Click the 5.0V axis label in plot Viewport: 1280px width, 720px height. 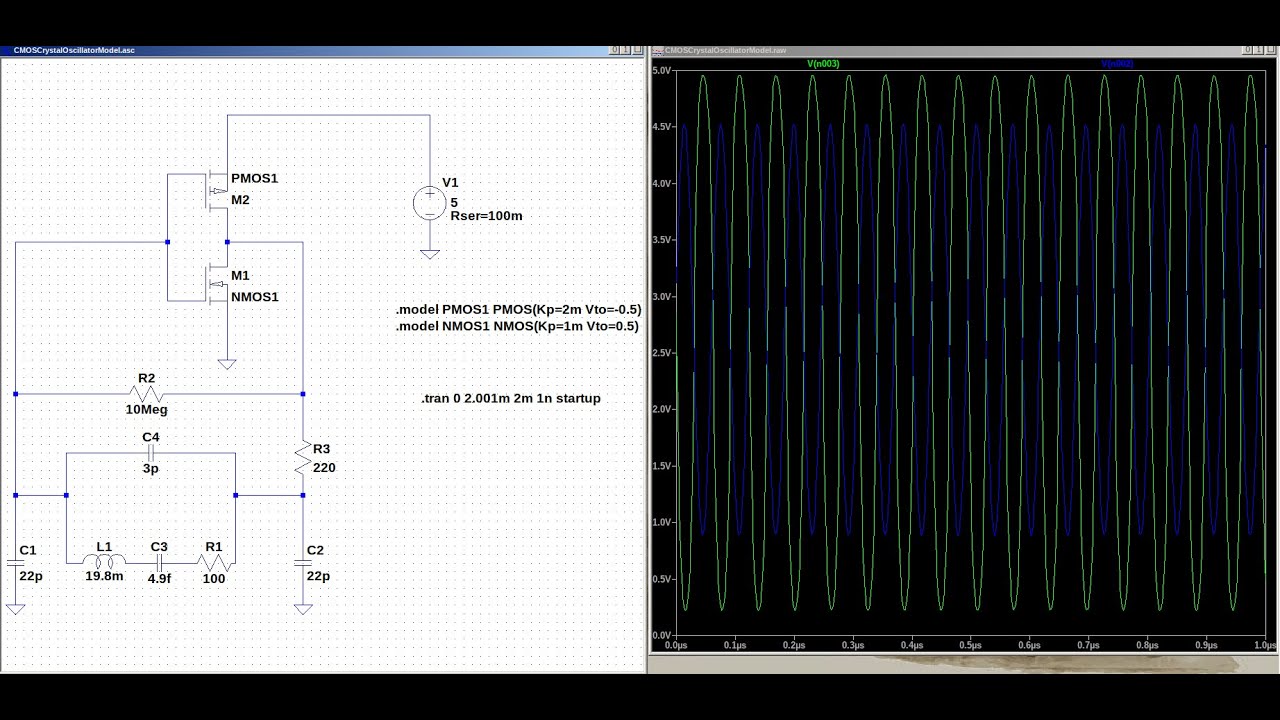661,71
